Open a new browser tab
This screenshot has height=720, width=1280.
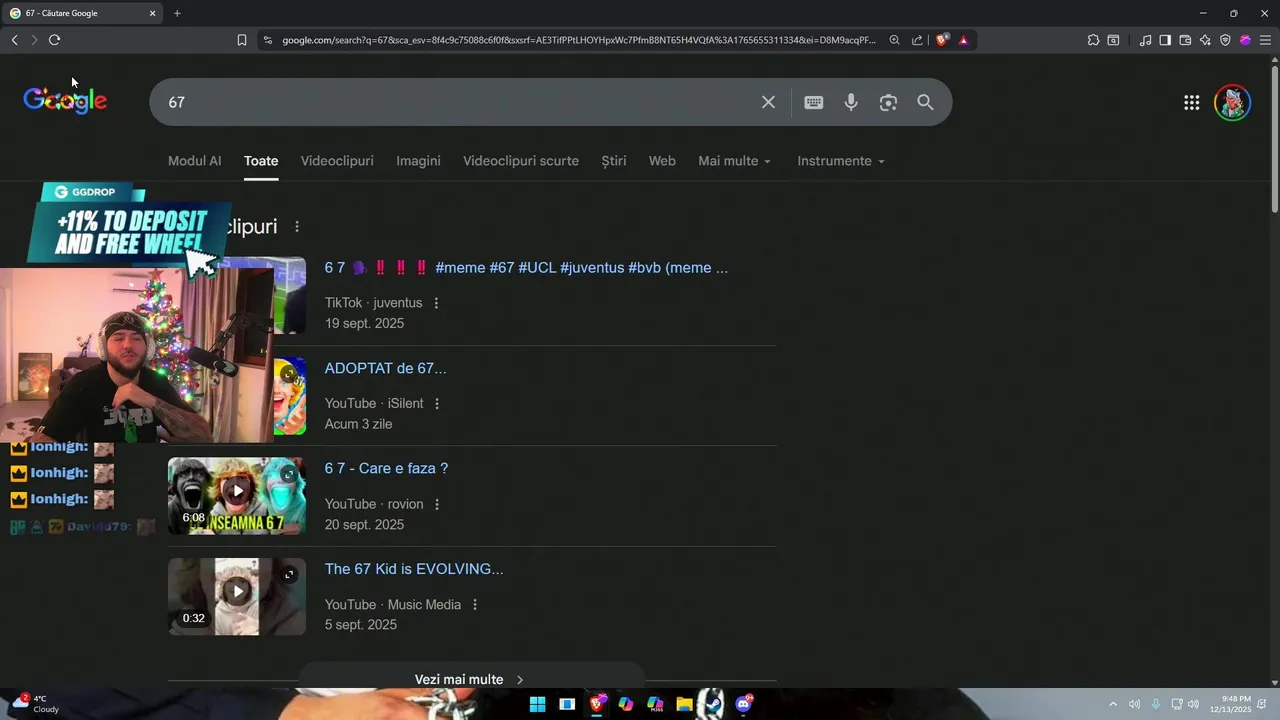177,13
